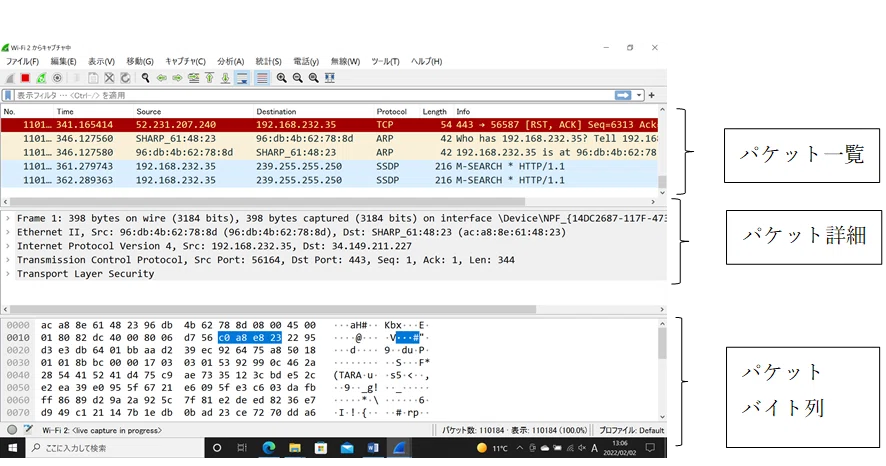Open the 統計(S) menu

(268, 62)
